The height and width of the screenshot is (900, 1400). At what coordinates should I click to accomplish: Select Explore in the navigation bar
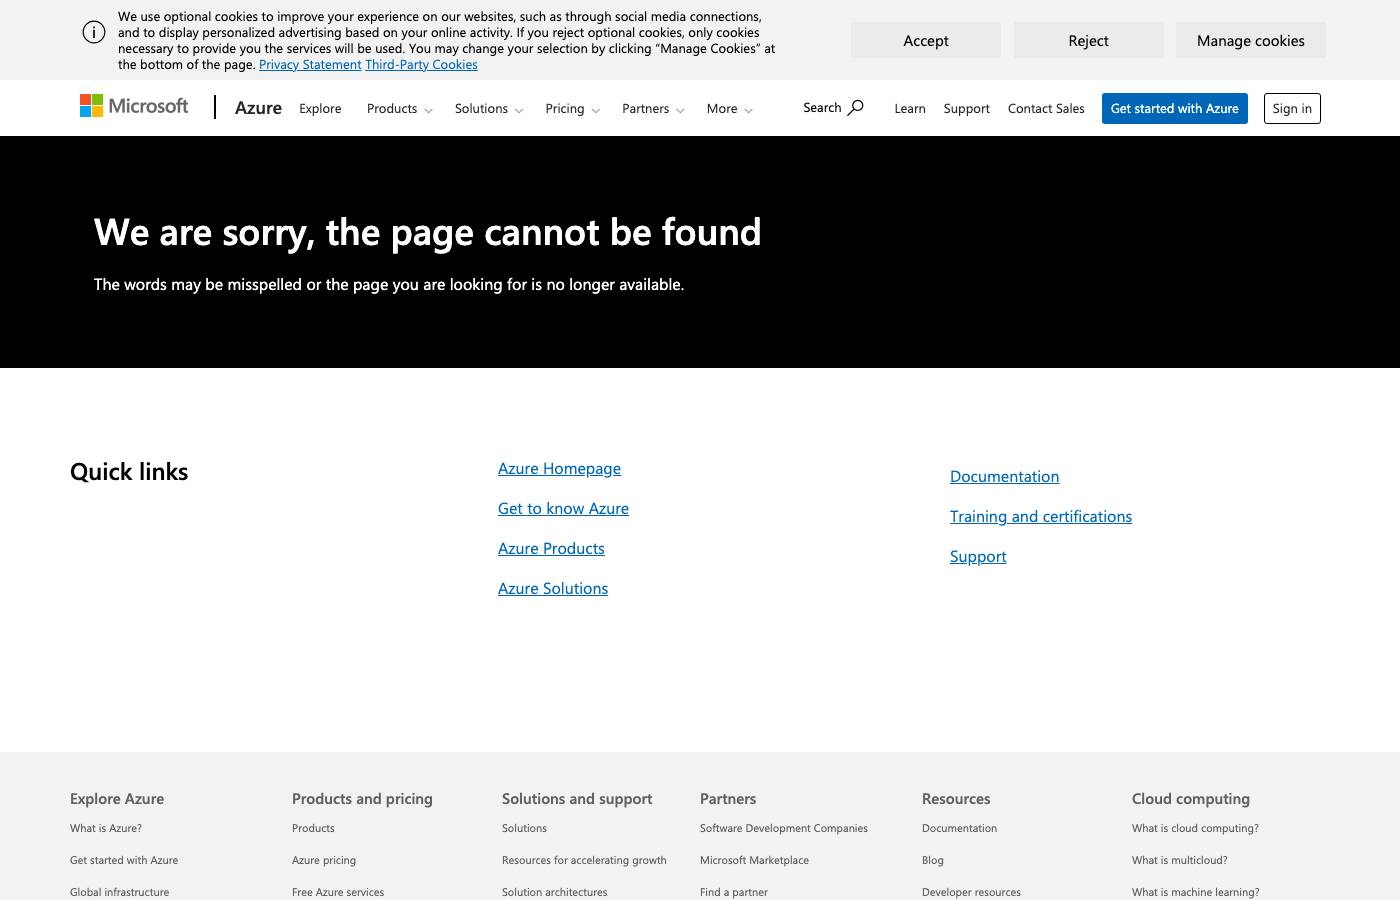(x=320, y=108)
